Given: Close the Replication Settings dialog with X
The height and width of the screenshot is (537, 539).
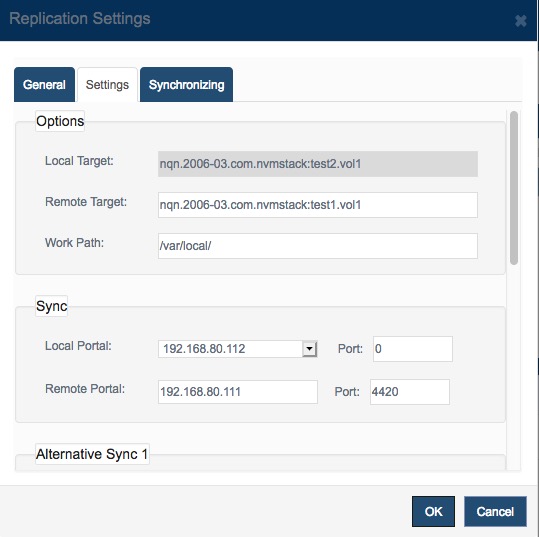Looking at the screenshot, I should (521, 21).
